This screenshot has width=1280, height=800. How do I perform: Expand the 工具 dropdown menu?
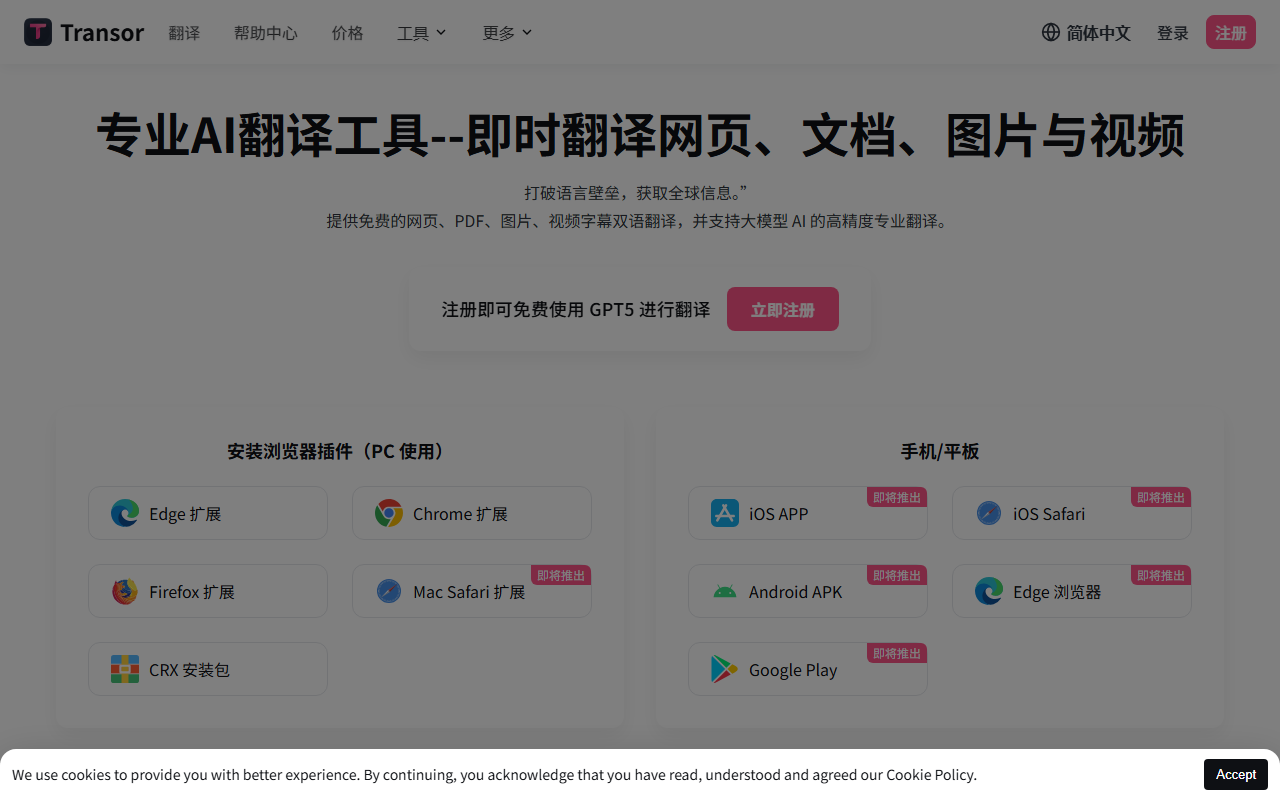pyautogui.click(x=422, y=33)
